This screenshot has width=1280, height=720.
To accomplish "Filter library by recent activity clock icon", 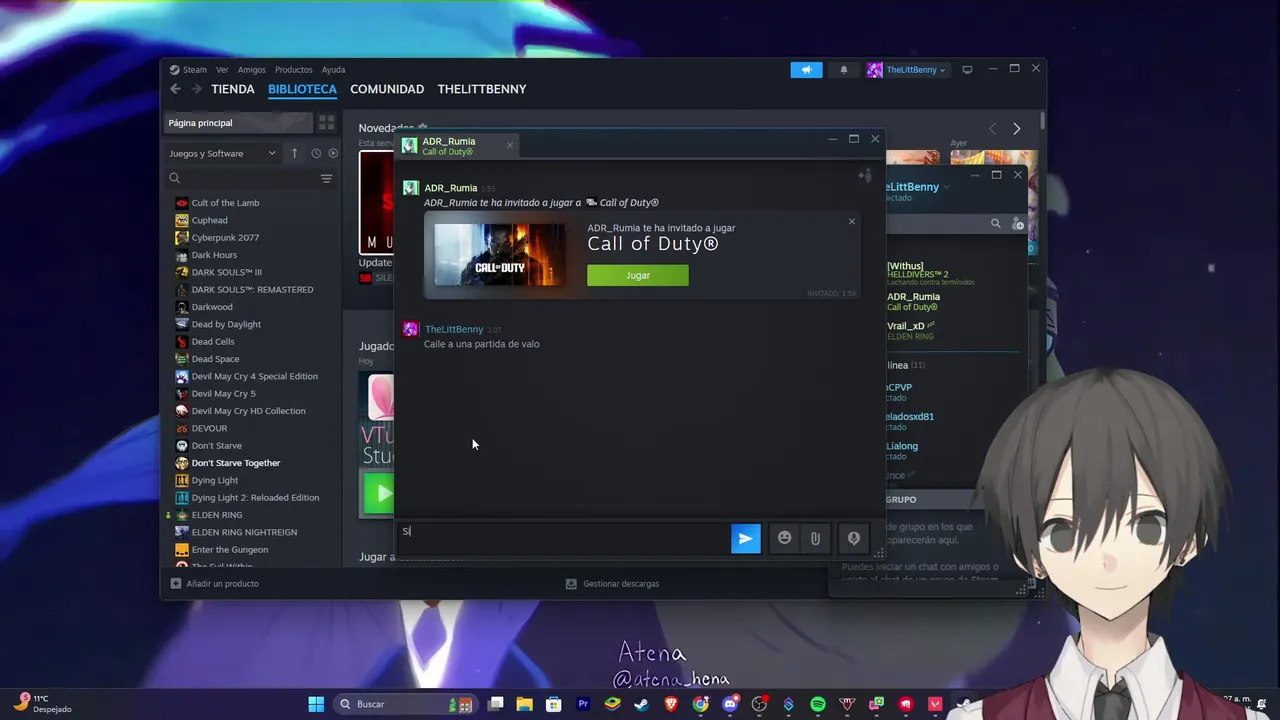I will tap(316, 153).
